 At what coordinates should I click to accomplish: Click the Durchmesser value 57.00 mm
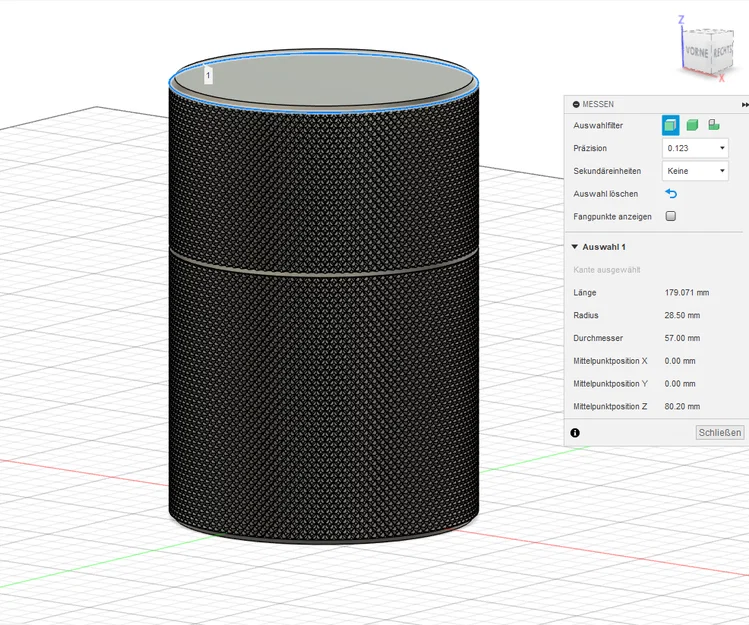[682, 338]
